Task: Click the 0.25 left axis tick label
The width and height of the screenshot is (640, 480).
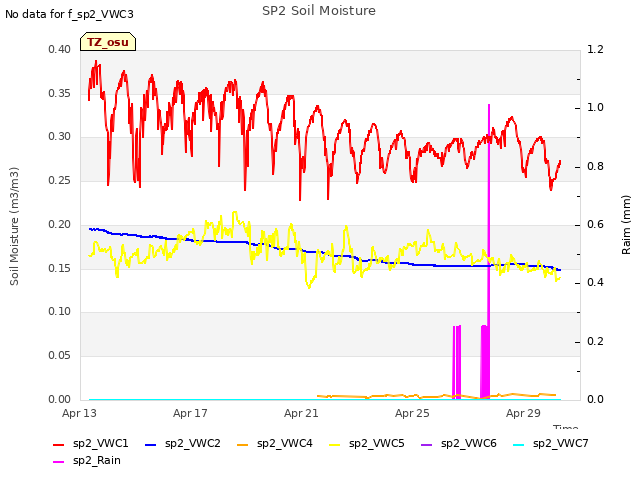Action: 60,180
